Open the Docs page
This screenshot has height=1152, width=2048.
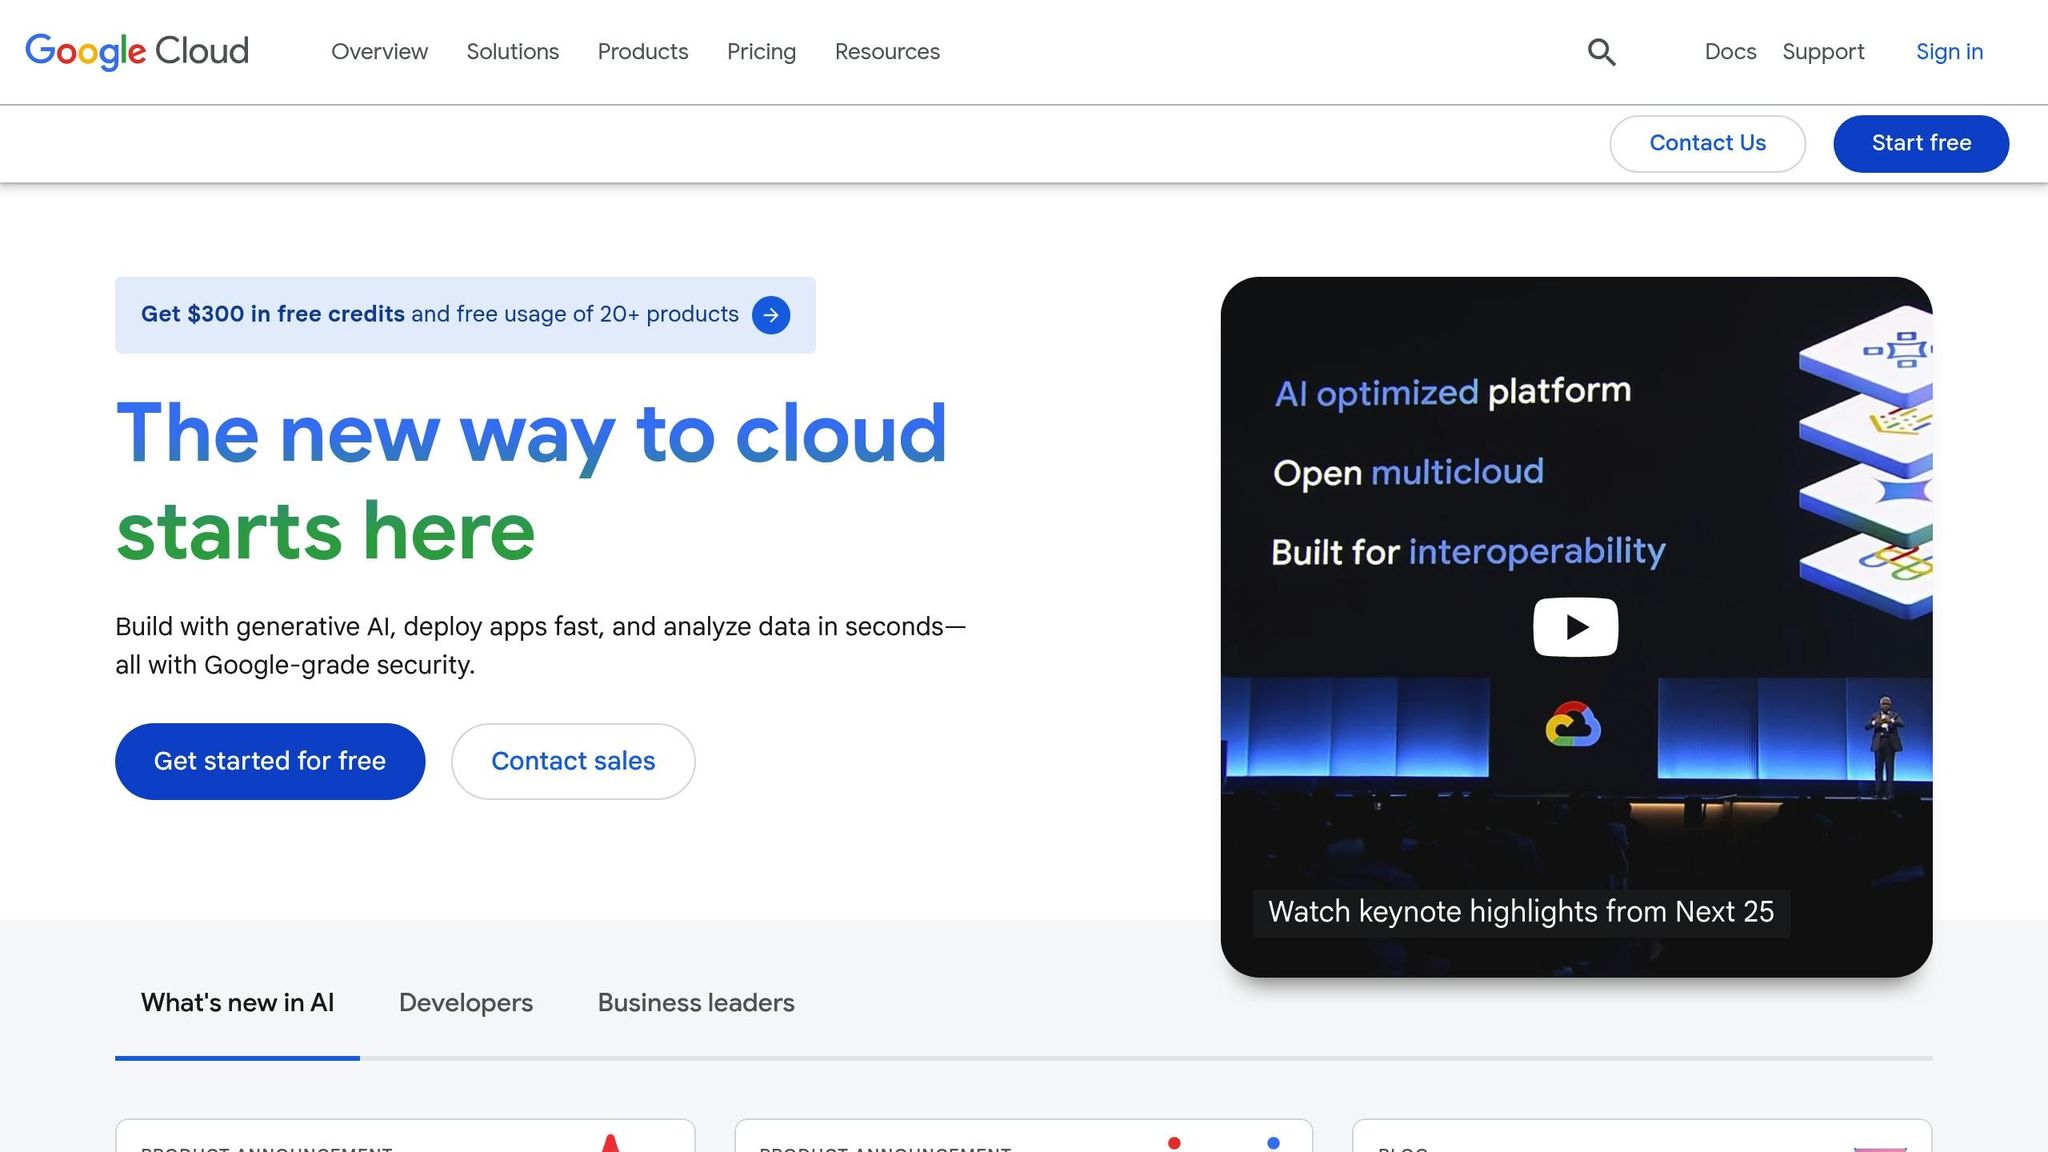coord(1729,52)
